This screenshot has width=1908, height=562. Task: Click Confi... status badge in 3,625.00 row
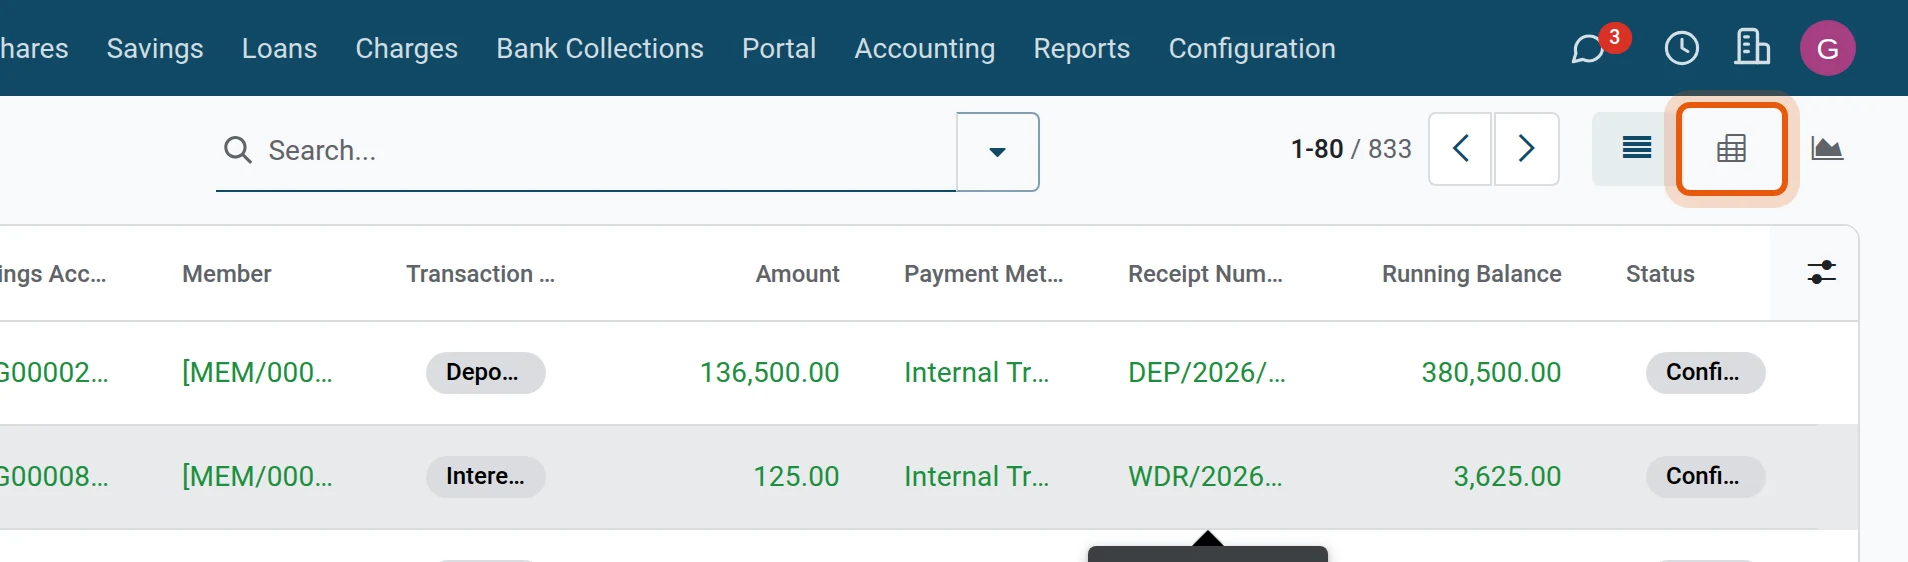click(x=1705, y=477)
